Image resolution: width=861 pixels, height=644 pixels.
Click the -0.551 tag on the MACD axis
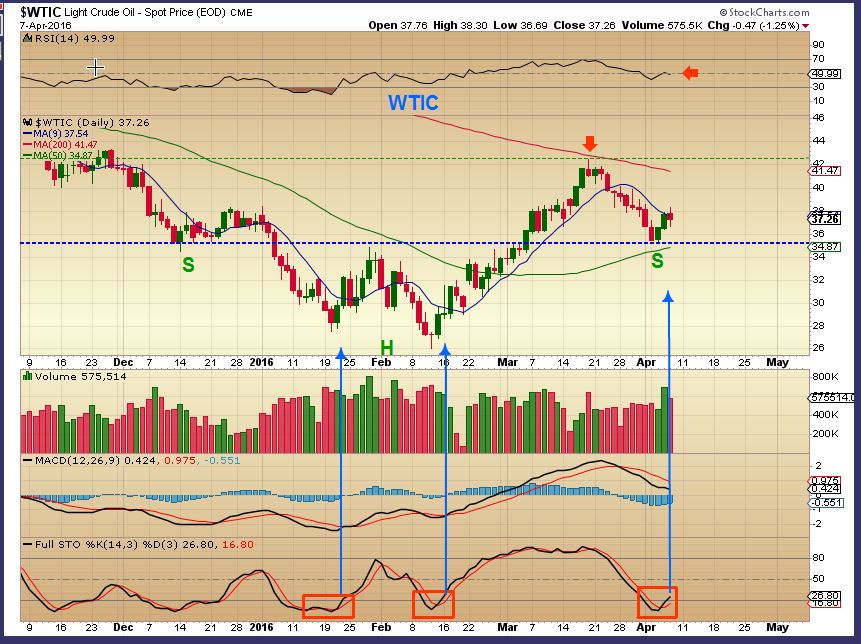point(827,502)
